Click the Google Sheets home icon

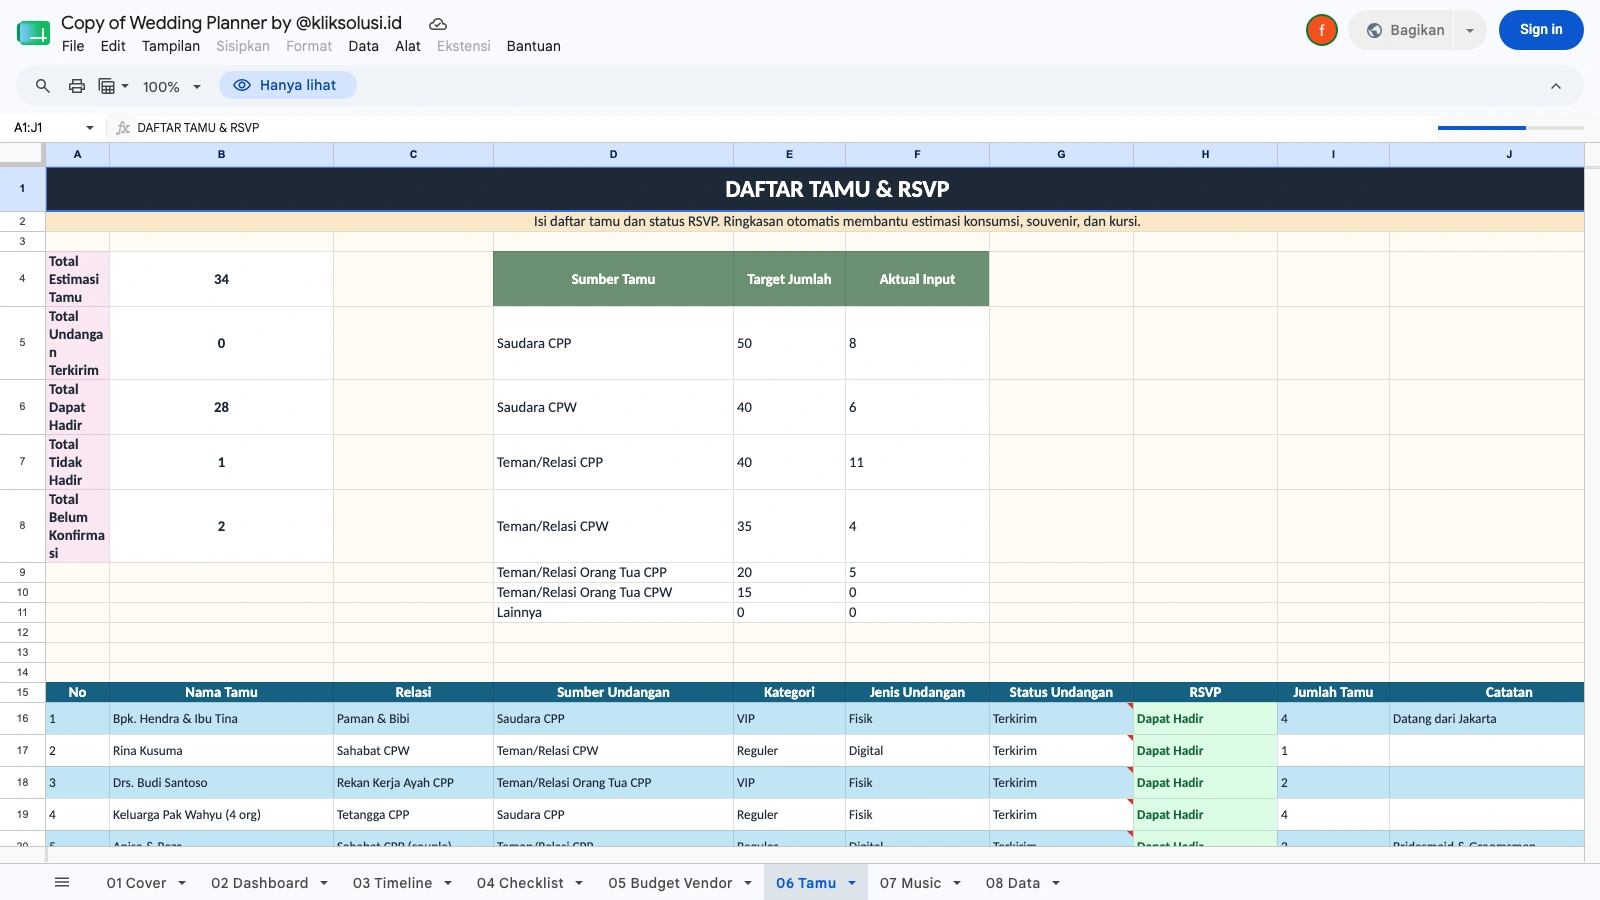(x=33, y=33)
